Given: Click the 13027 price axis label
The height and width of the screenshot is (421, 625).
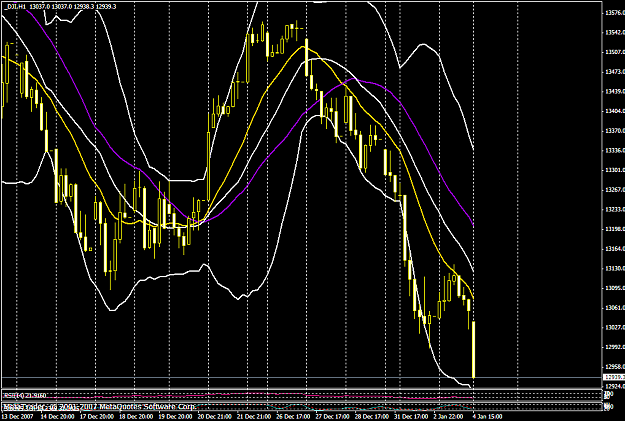Looking at the screenshot, I should (x=615, y=328).
